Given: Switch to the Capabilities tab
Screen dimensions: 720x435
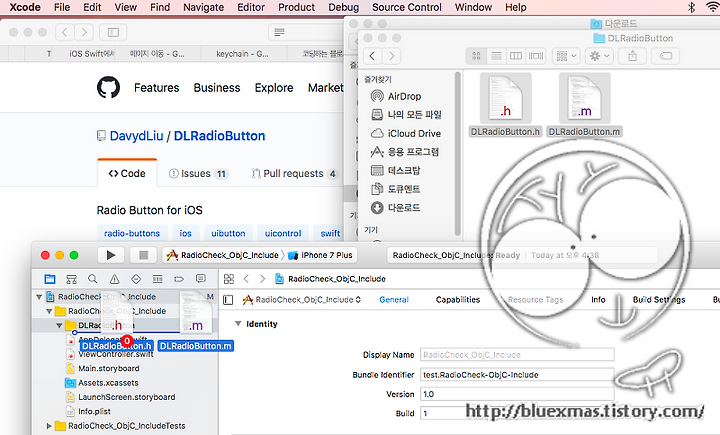Looking at the screenshot, I should (458, 299).
